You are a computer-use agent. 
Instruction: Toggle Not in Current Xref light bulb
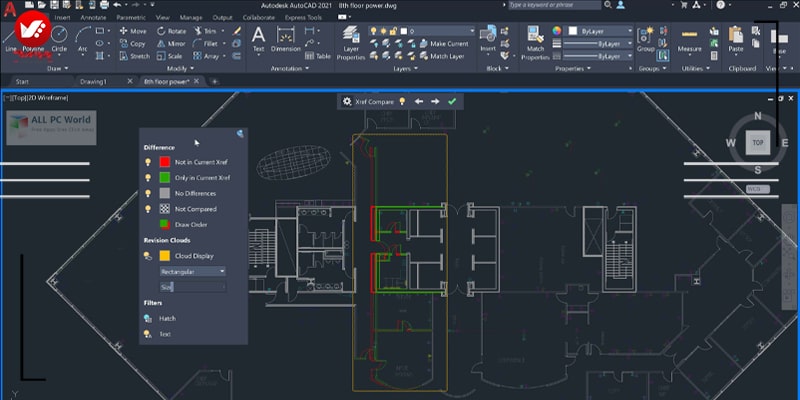(148, 162)
